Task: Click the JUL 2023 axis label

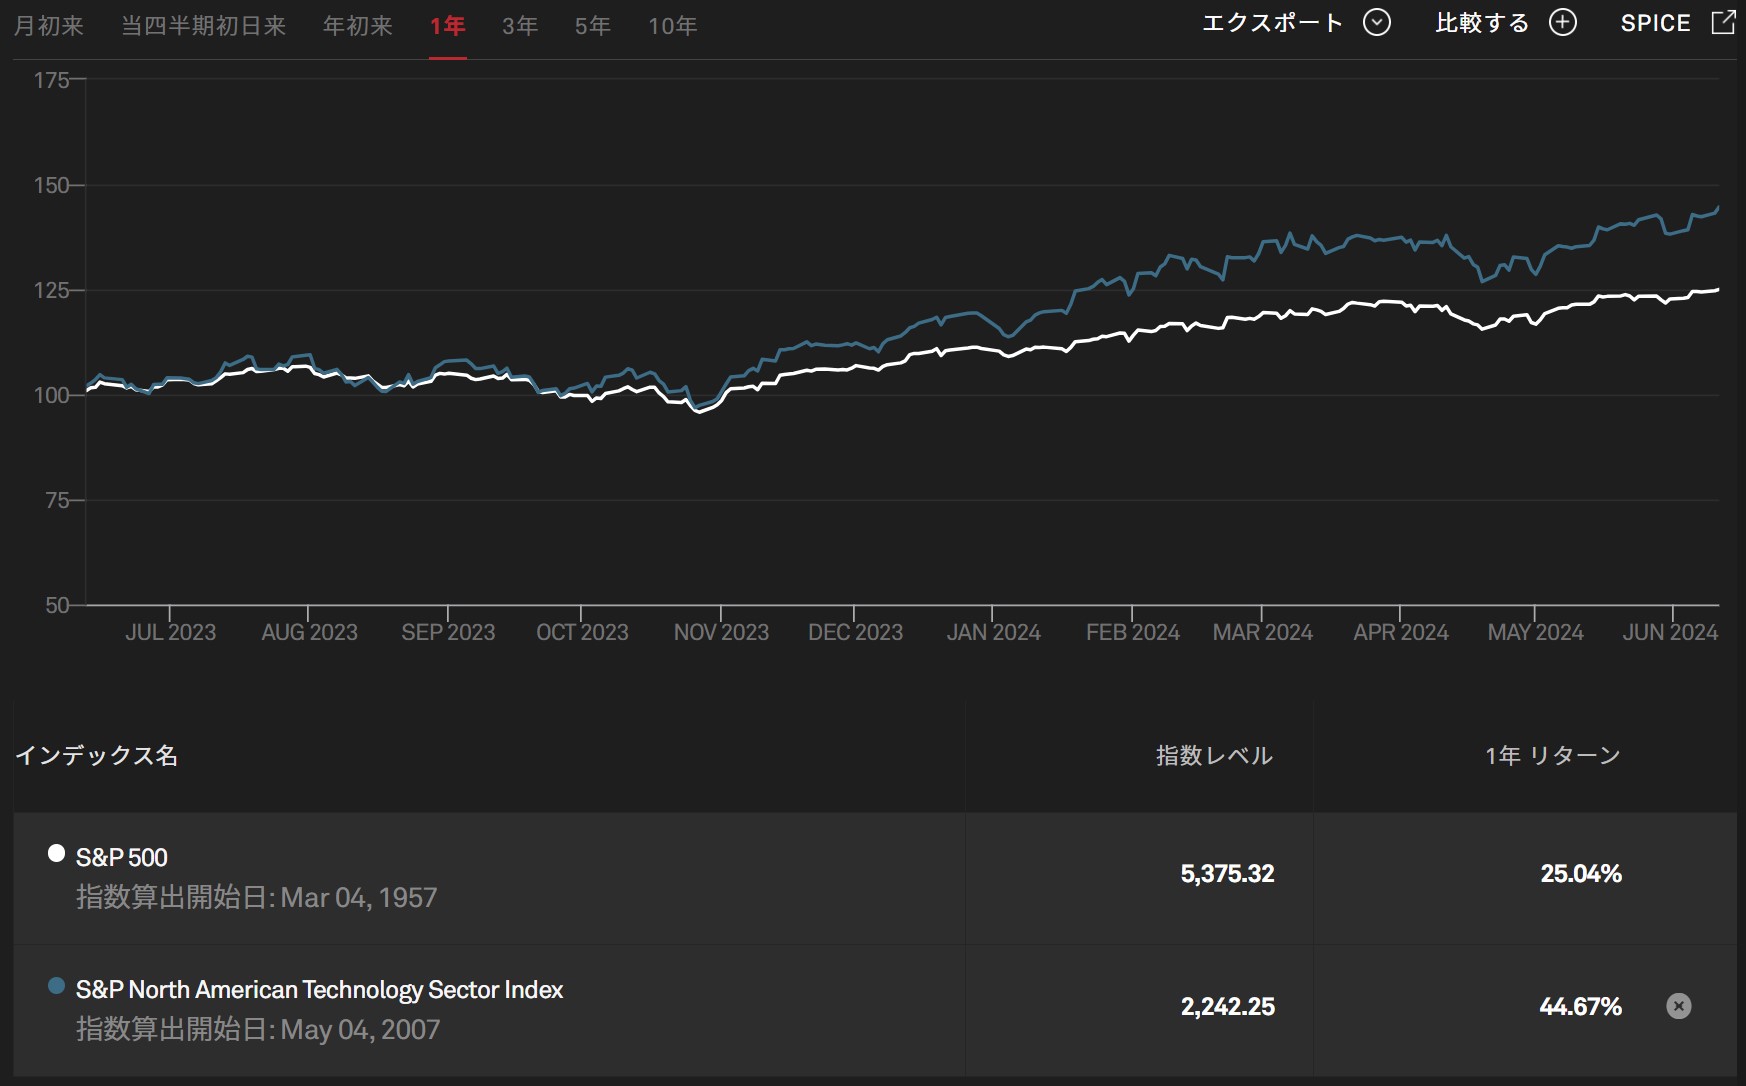Action: [170, 633]
